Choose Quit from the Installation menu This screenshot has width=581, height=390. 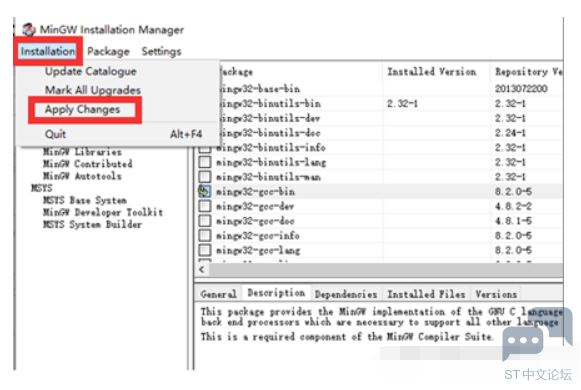pos(55,134)
